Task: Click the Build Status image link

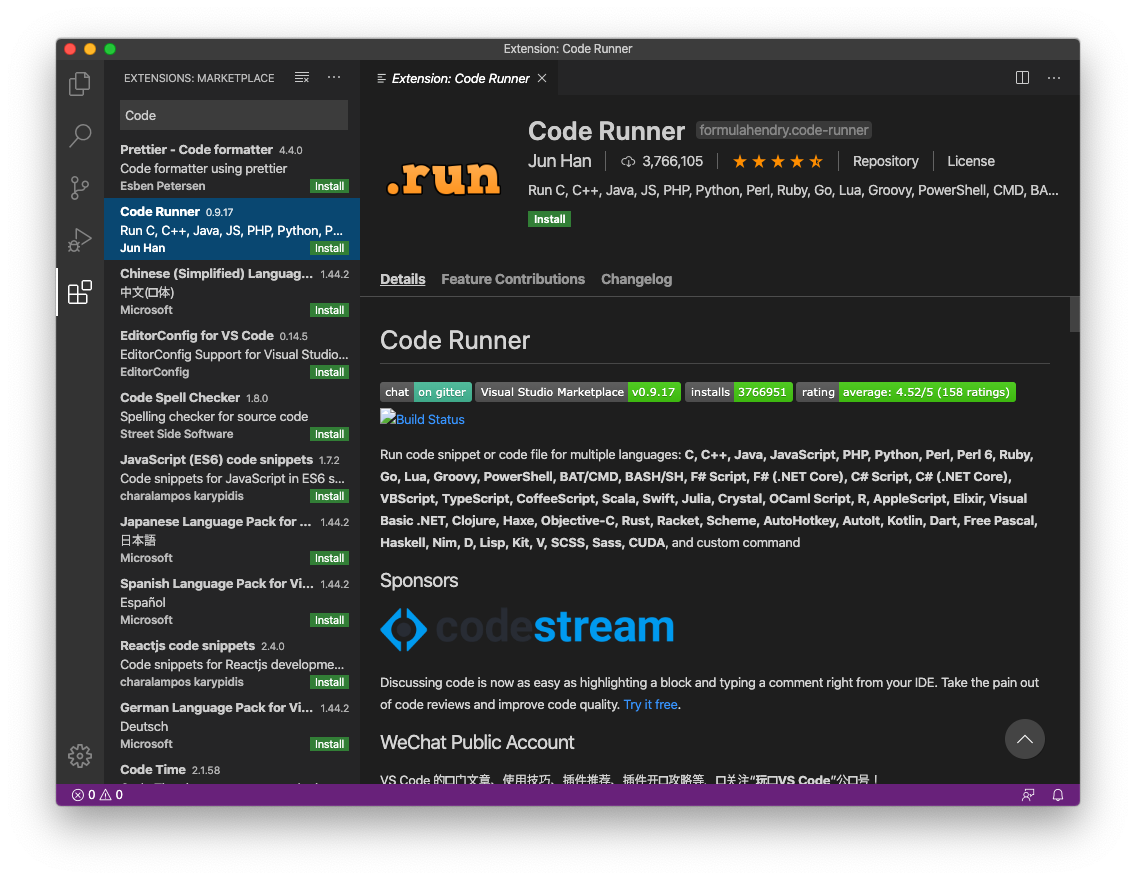Action: pos(422,419)
